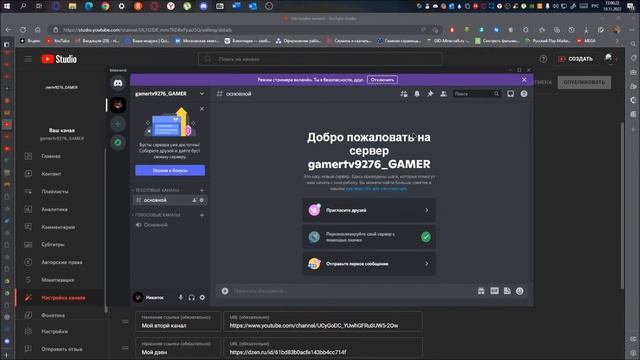The height and width of the screenshot is (360, 640).
Task: Open notification settings bell in the channel header
Action: click(x=417, y=94)
